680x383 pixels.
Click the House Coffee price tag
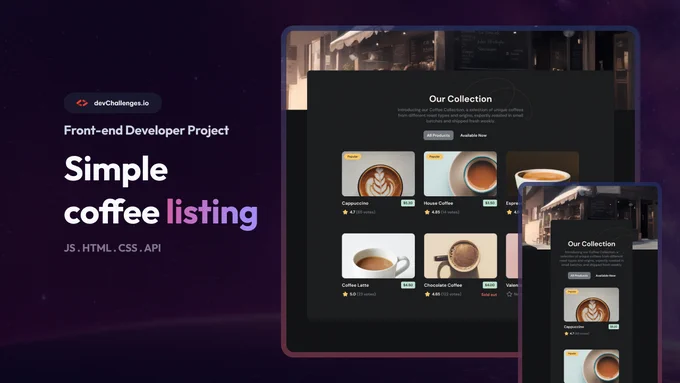coord(490,203)
